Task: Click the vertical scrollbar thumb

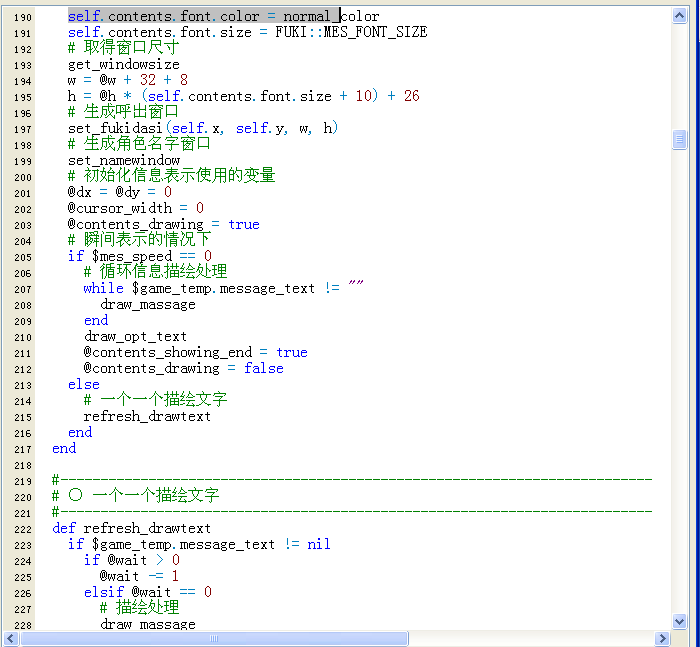Action: pos(679,139)
